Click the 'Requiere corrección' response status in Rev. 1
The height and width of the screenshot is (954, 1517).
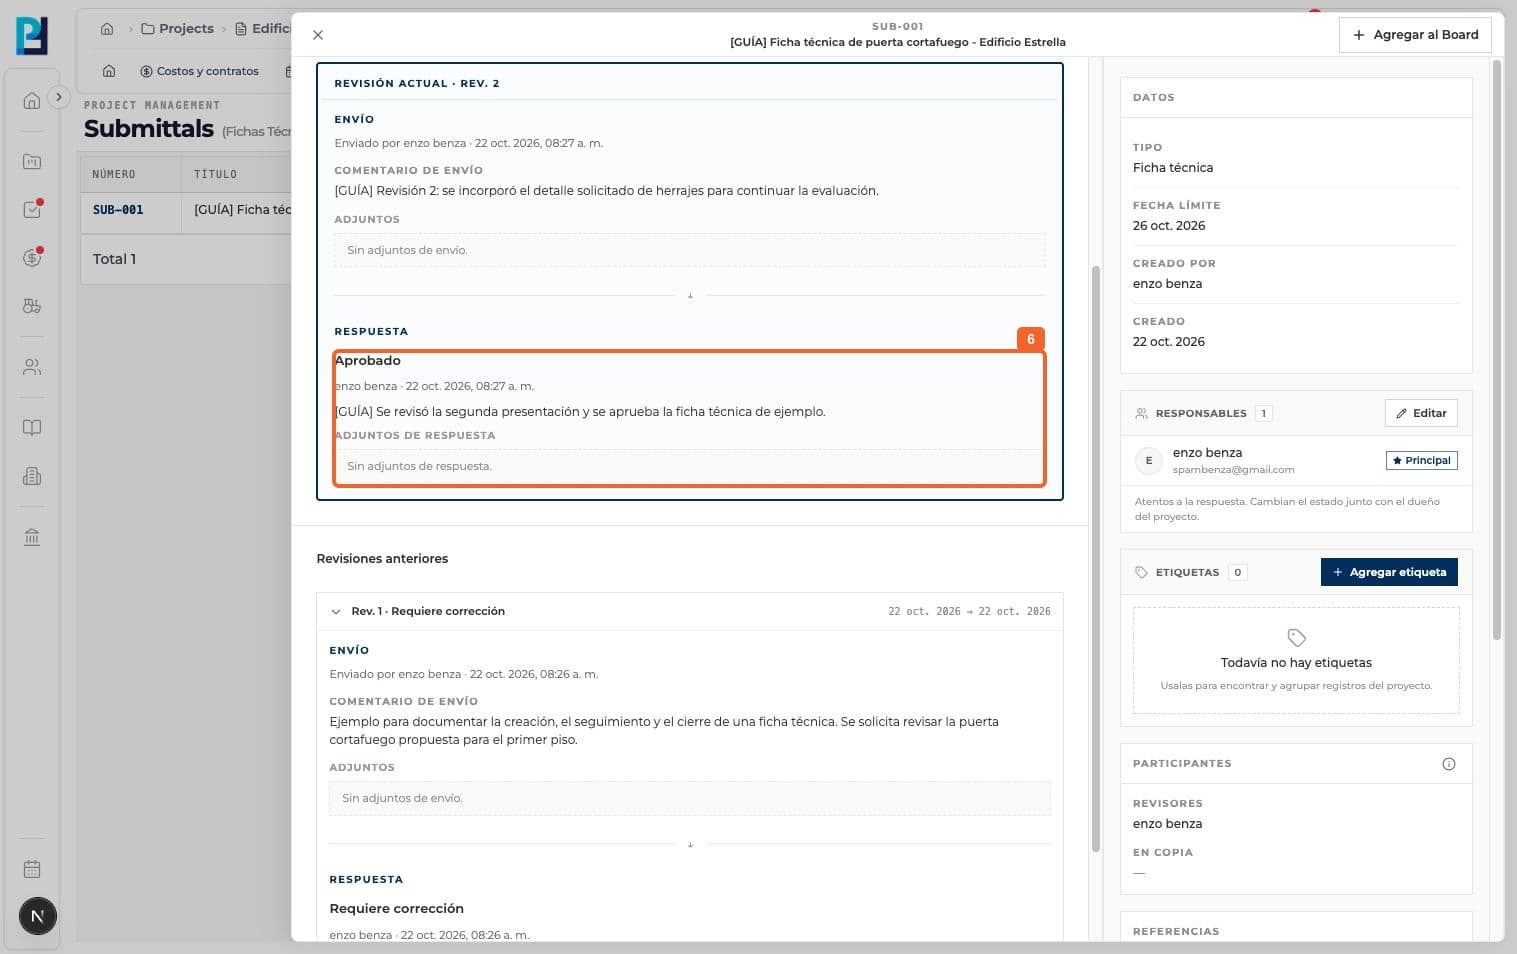(x=397, y=909)
